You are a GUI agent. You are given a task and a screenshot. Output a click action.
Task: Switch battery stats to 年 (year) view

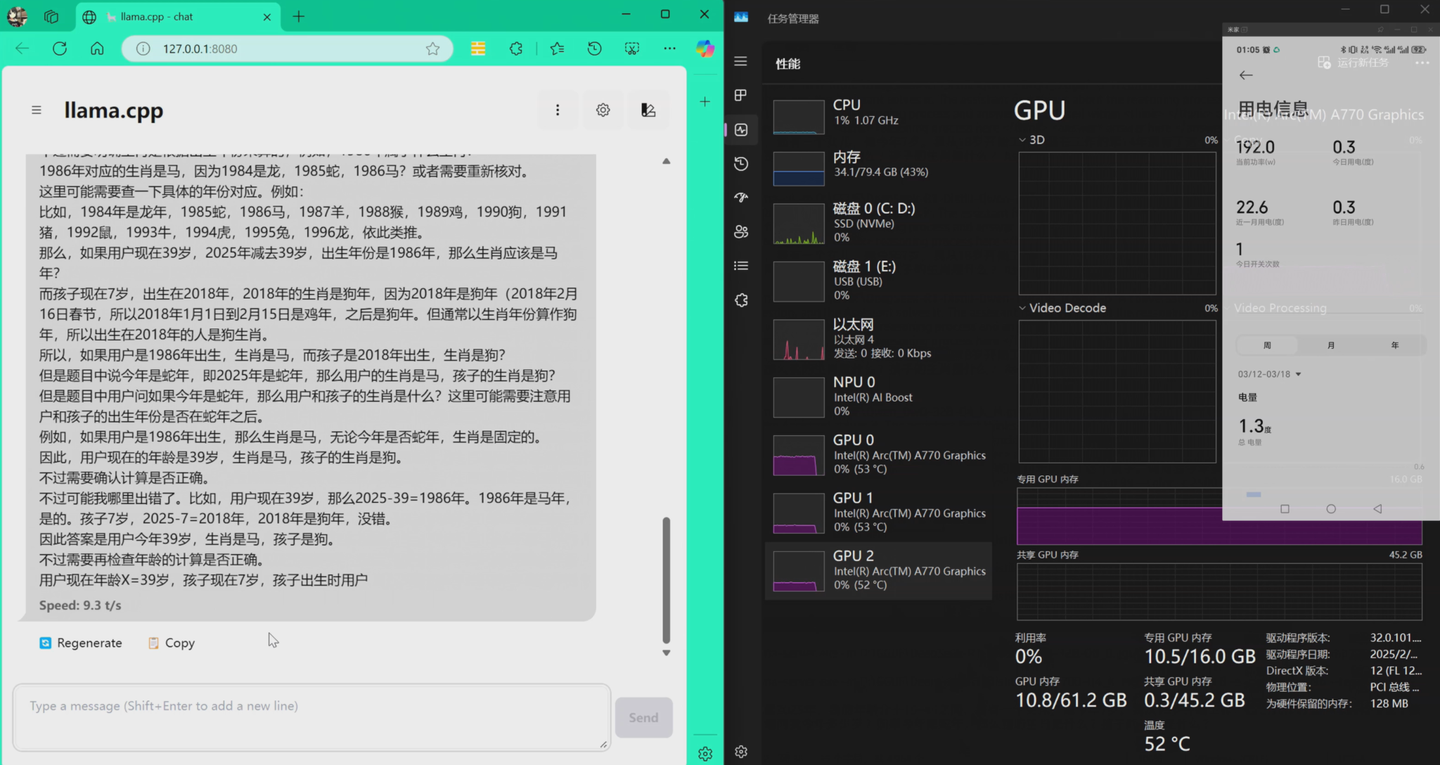[x=1394, y=344]
